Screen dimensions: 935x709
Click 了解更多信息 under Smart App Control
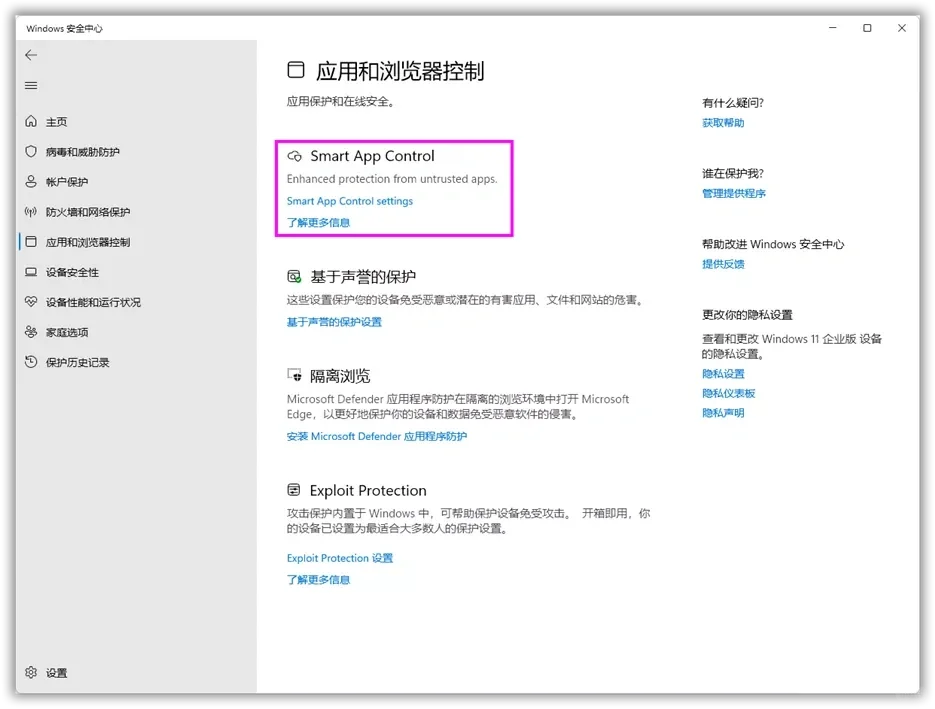[318, 222]
